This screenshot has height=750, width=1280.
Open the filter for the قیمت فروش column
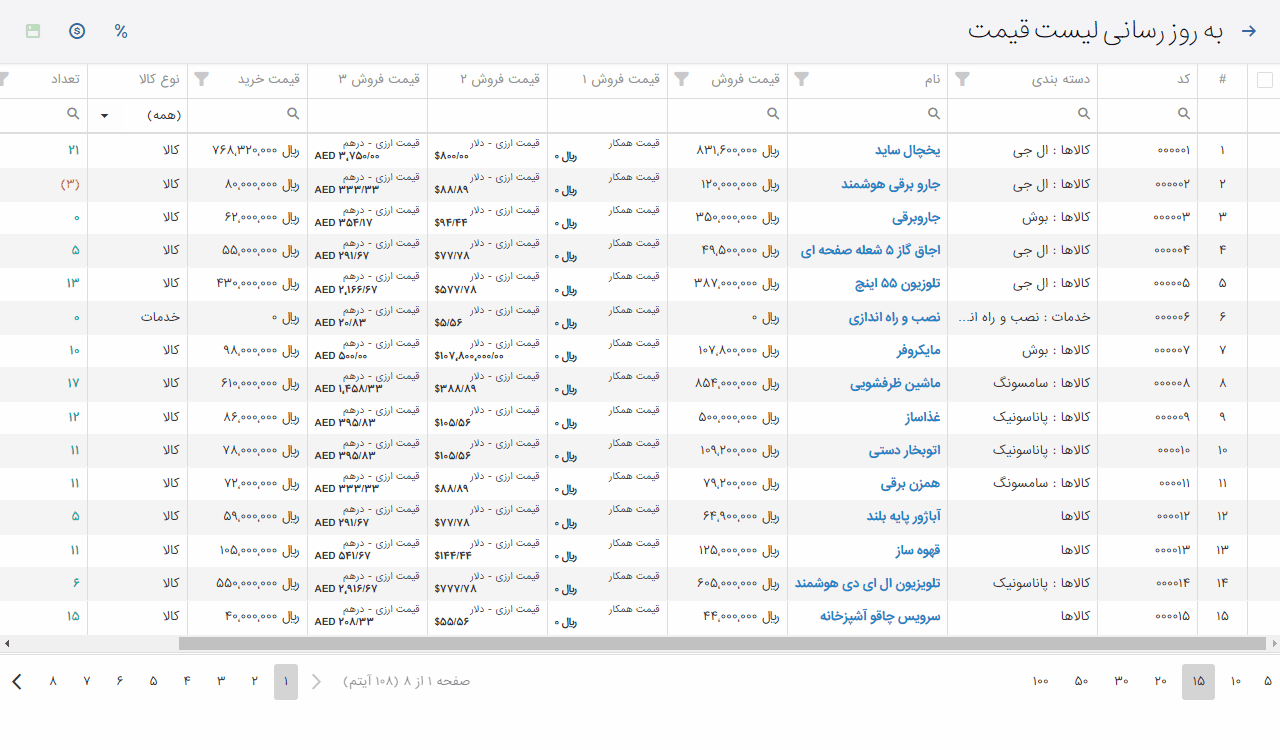(682, 80)
